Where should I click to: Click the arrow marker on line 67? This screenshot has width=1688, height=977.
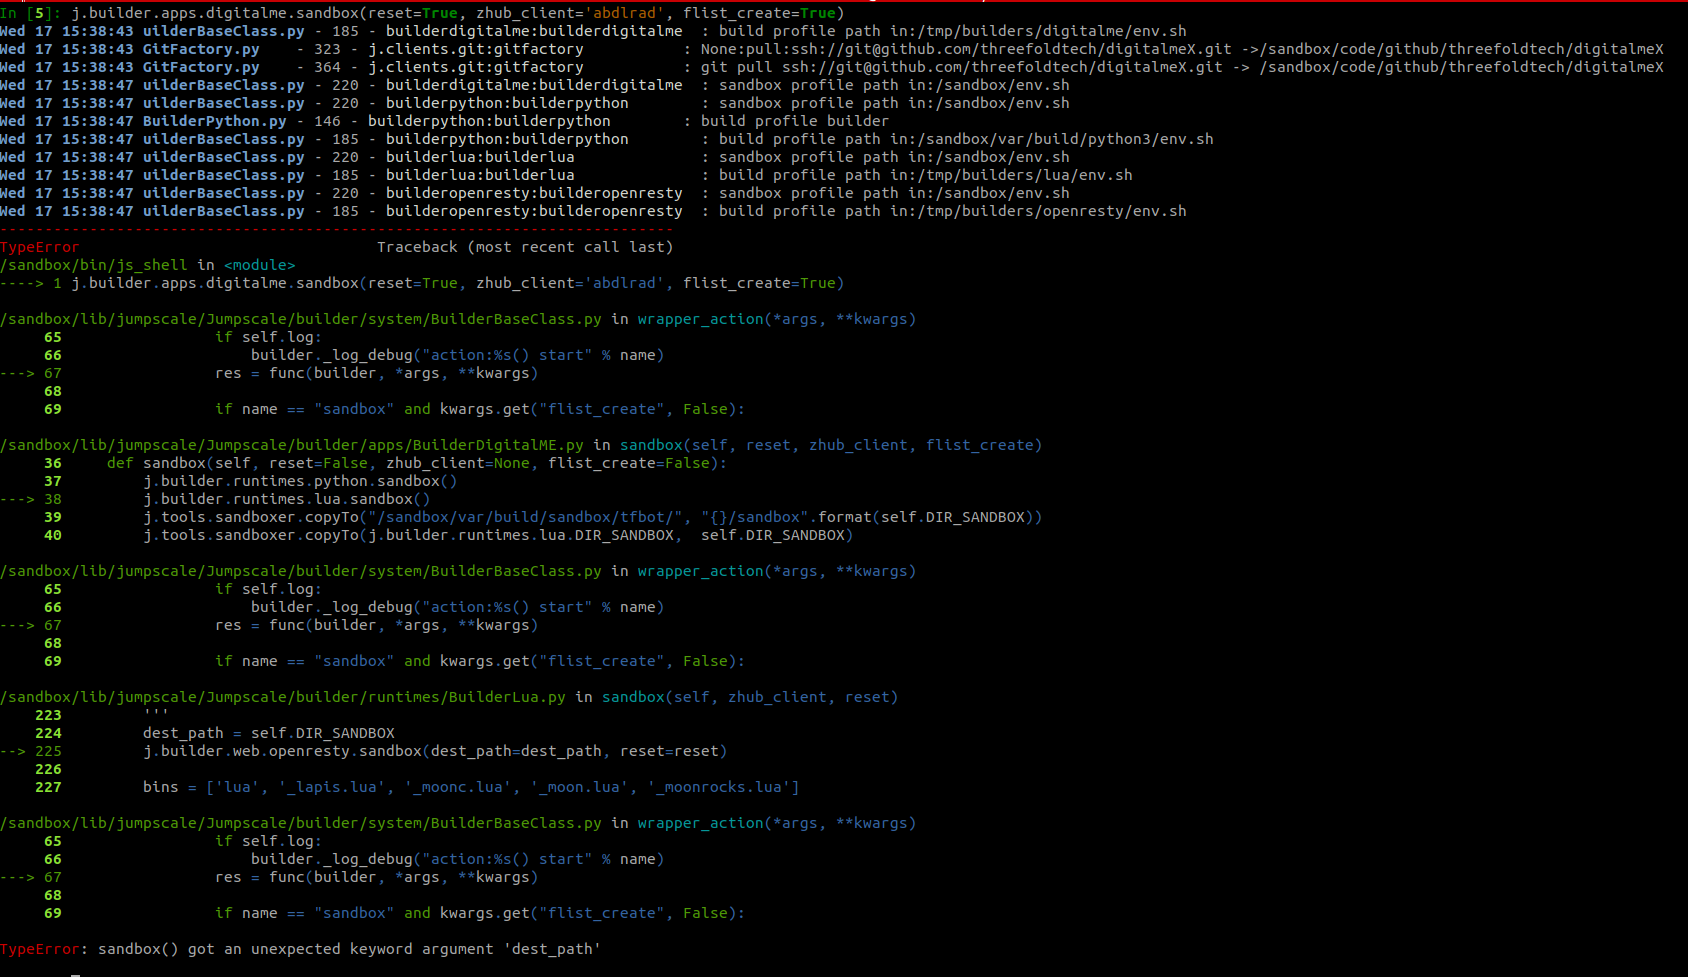pyautogui.click(x=20, y=373)
